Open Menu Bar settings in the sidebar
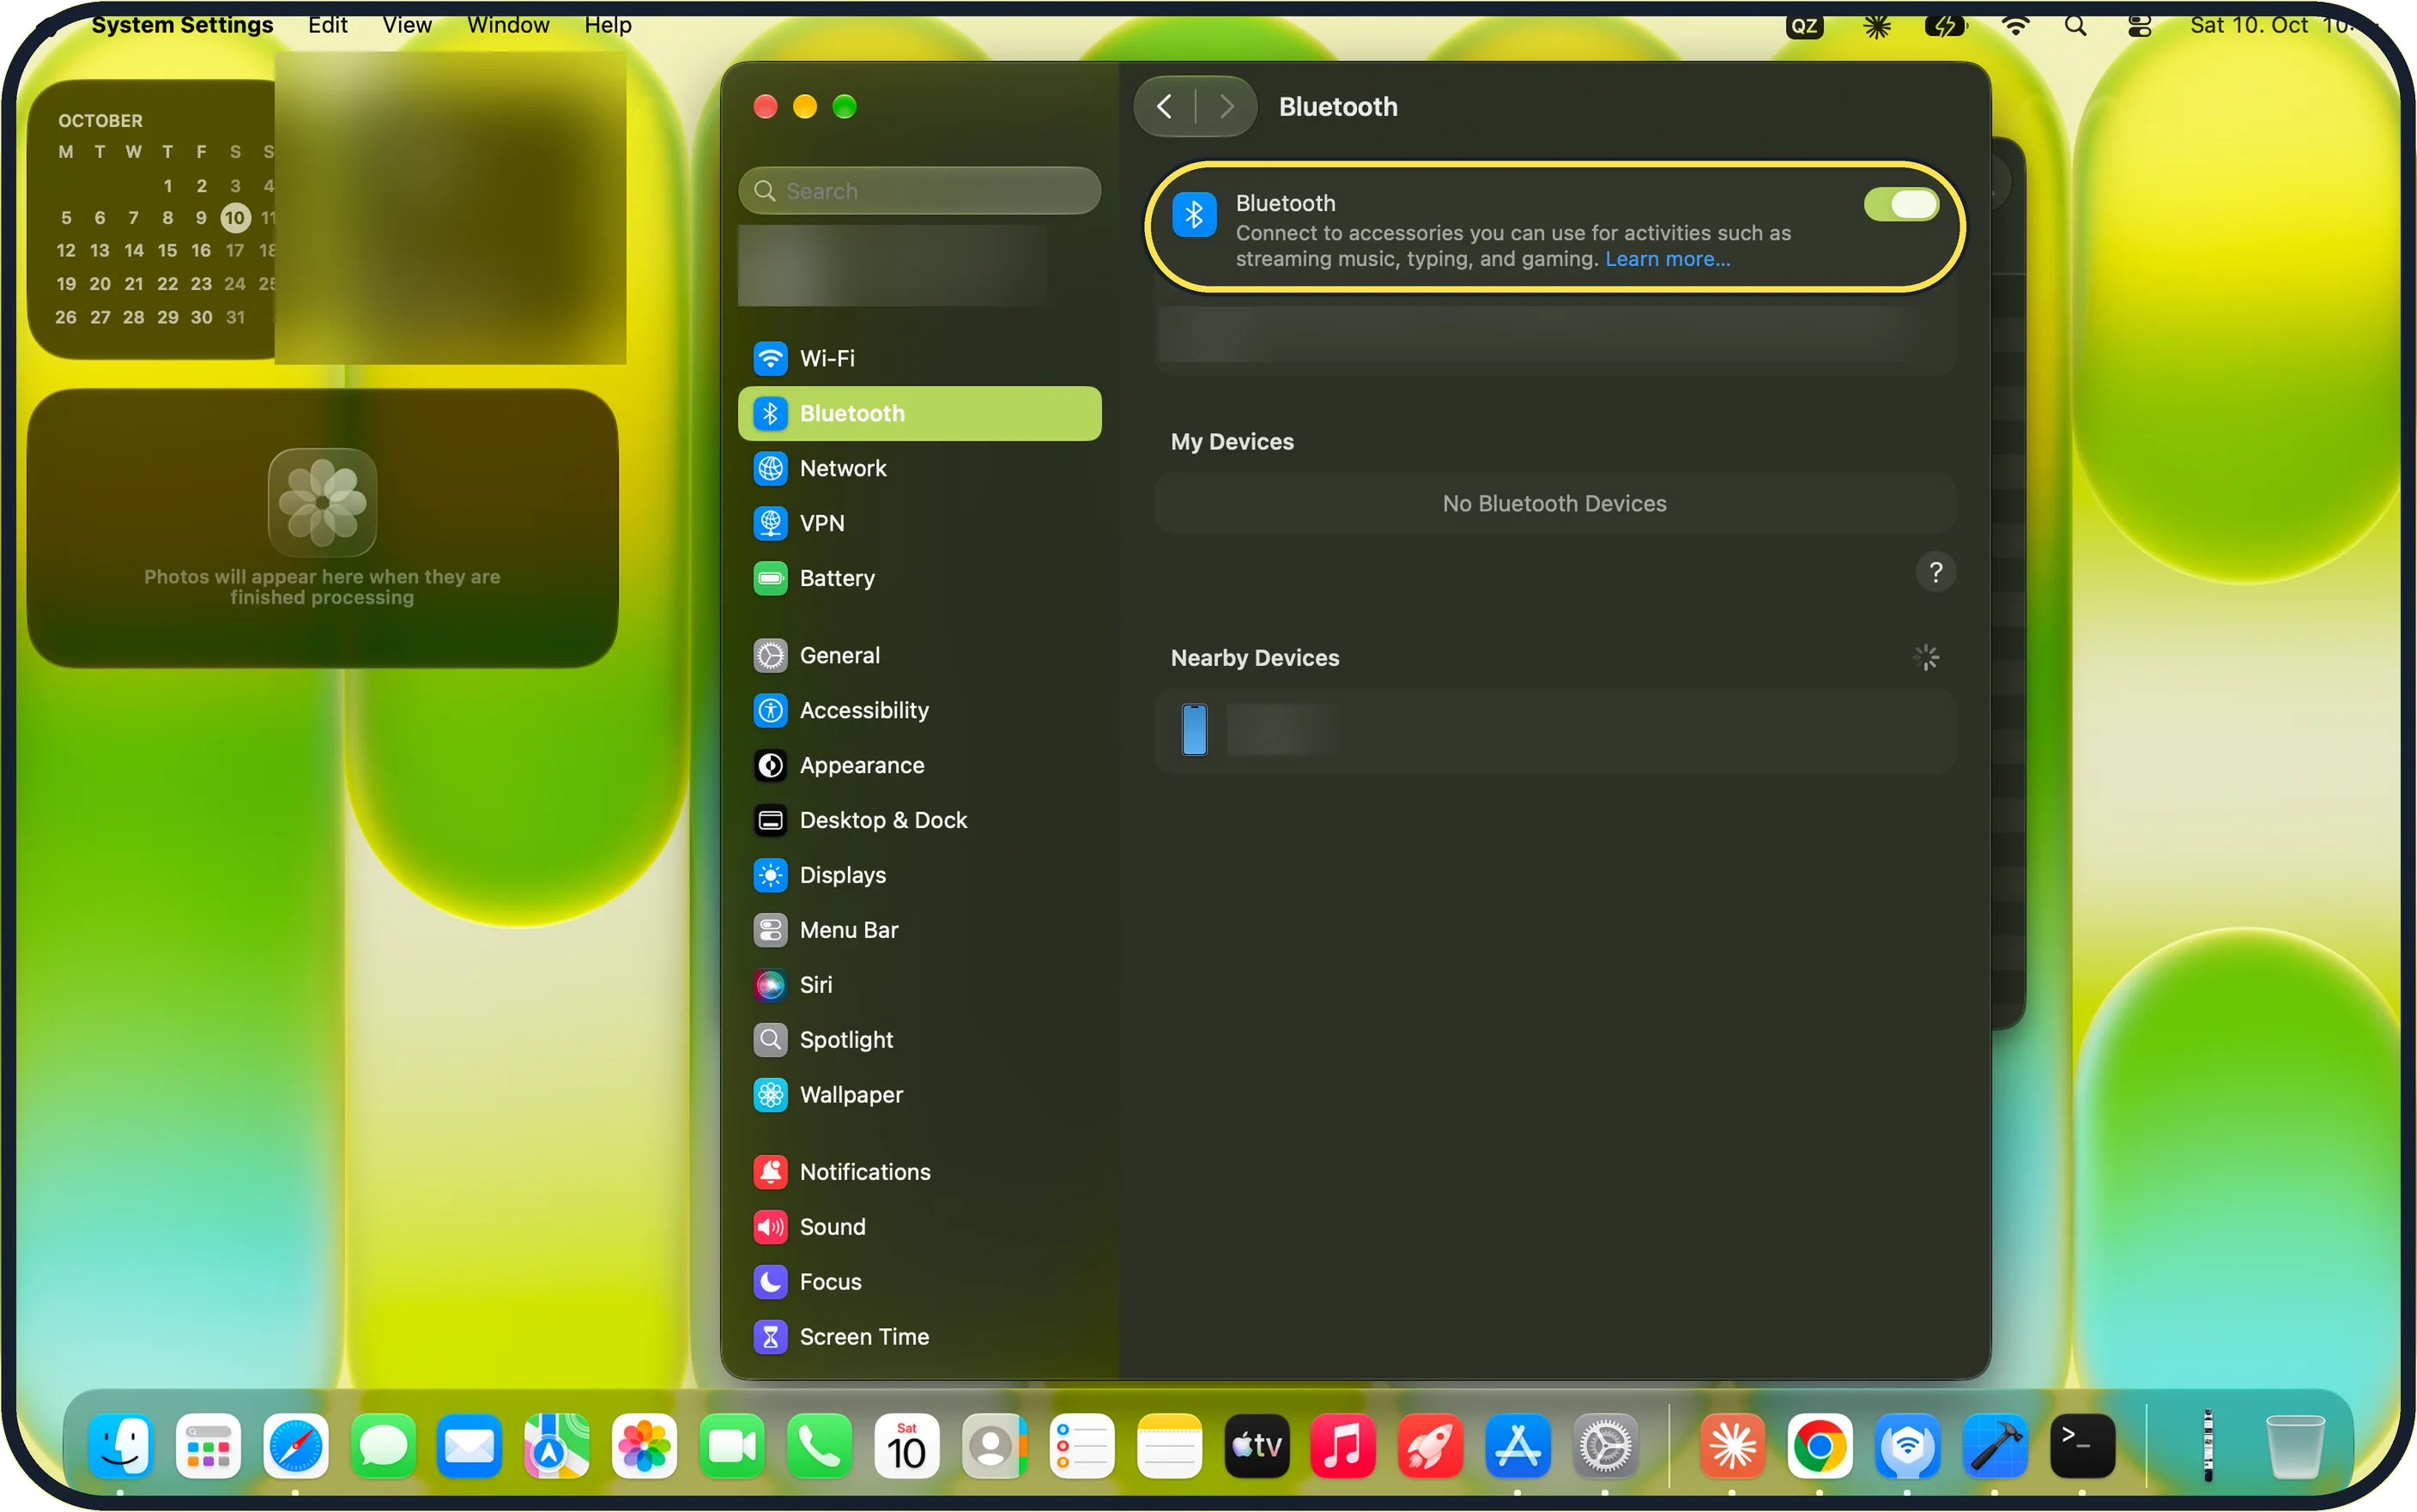The height and width of the screenshot is (1512, 2417). [x=919, y=930]
